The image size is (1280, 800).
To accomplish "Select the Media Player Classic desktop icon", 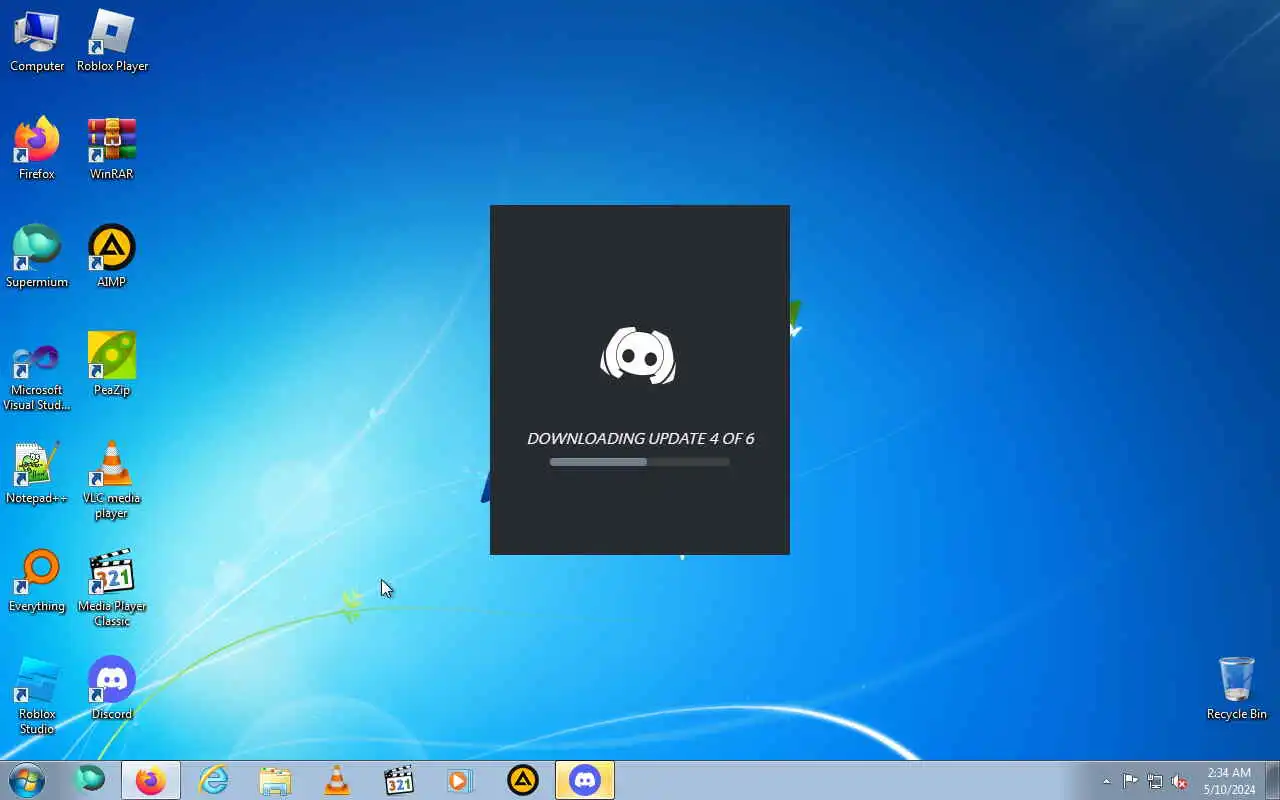I will click(x=112, y=588).
